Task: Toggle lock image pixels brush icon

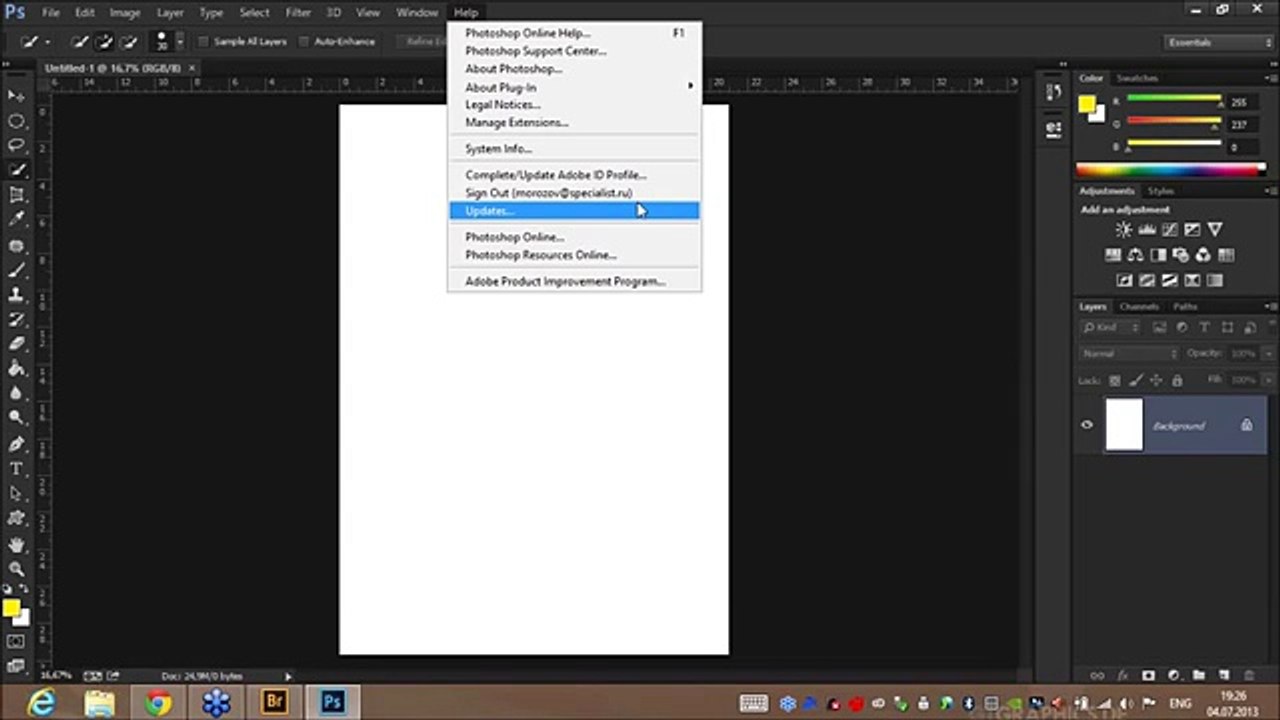Action: [x=1134, y=381]
